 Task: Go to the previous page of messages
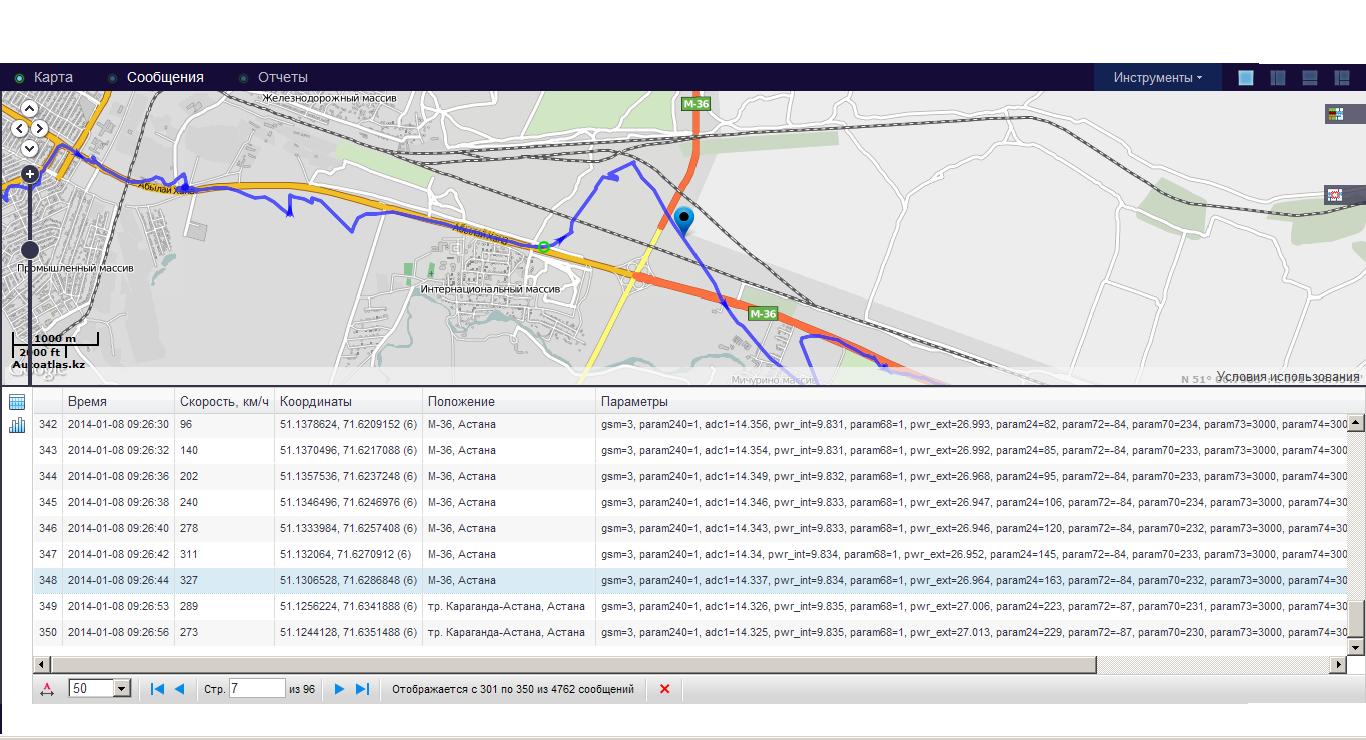[x=180, y=689]
